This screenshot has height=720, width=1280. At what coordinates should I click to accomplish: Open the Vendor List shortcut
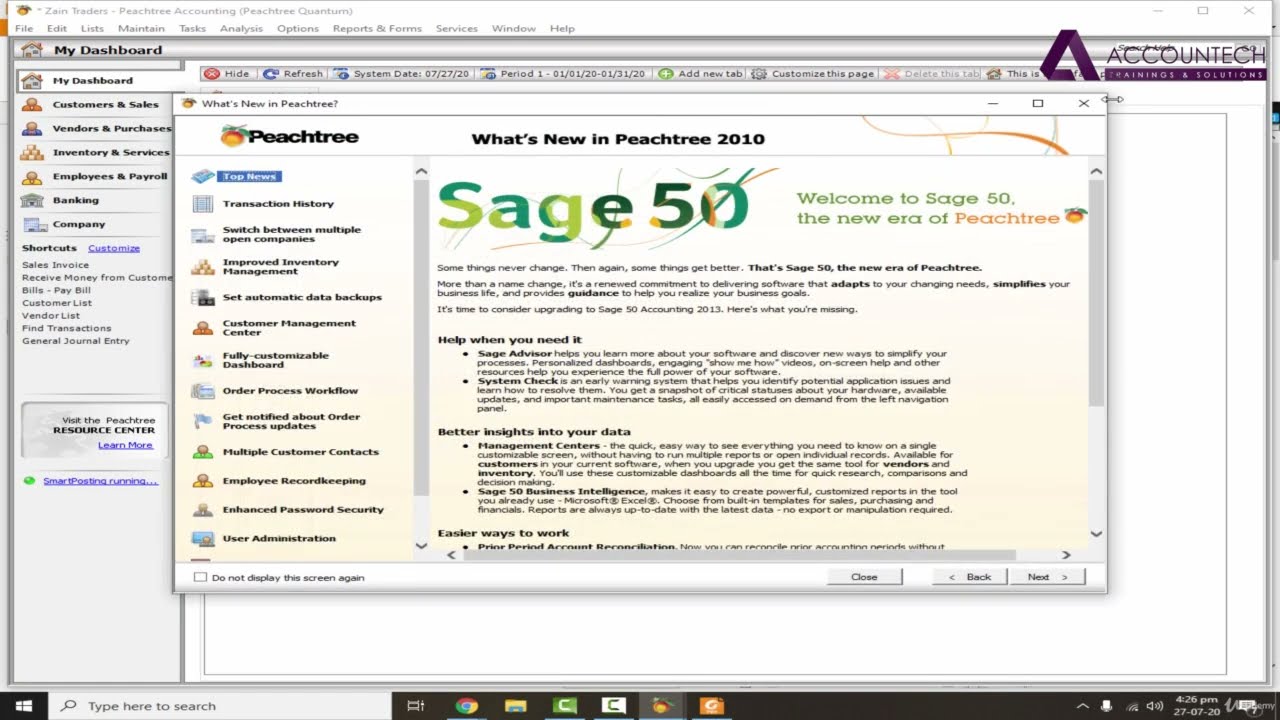(51, 316)
